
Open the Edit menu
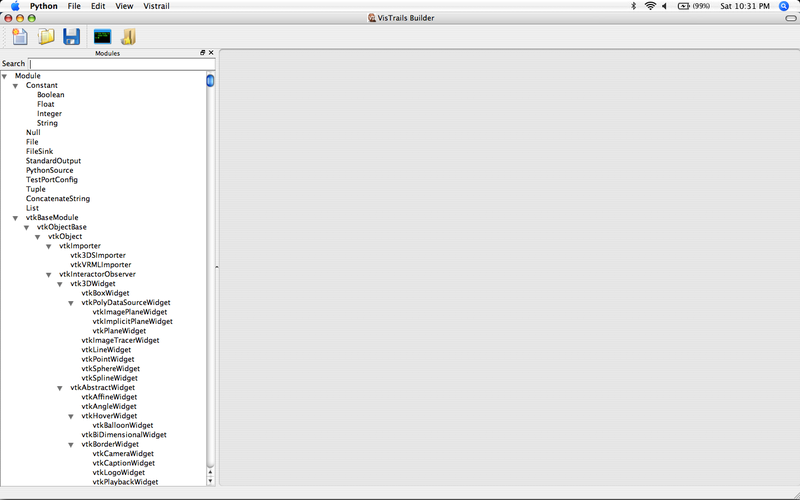pyautogui.click(x=98, y=6)
